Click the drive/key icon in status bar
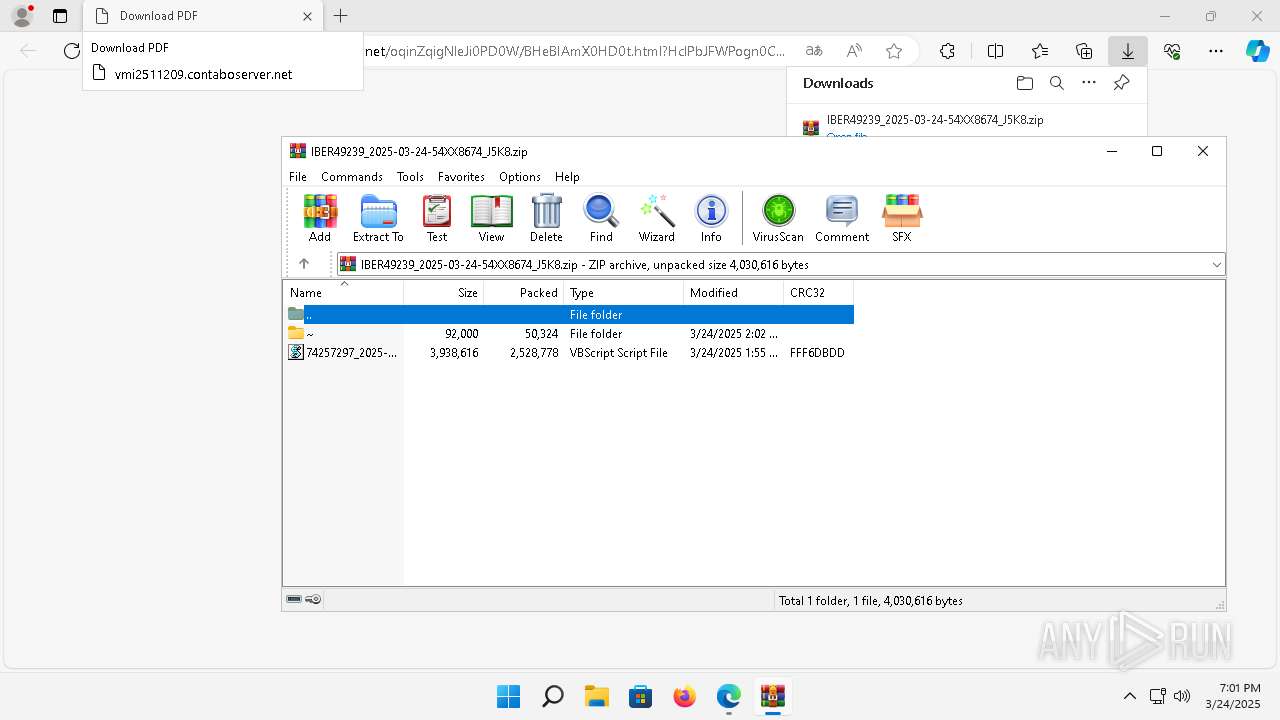This screenshot has width=1280, height=720. pos(304,600)
